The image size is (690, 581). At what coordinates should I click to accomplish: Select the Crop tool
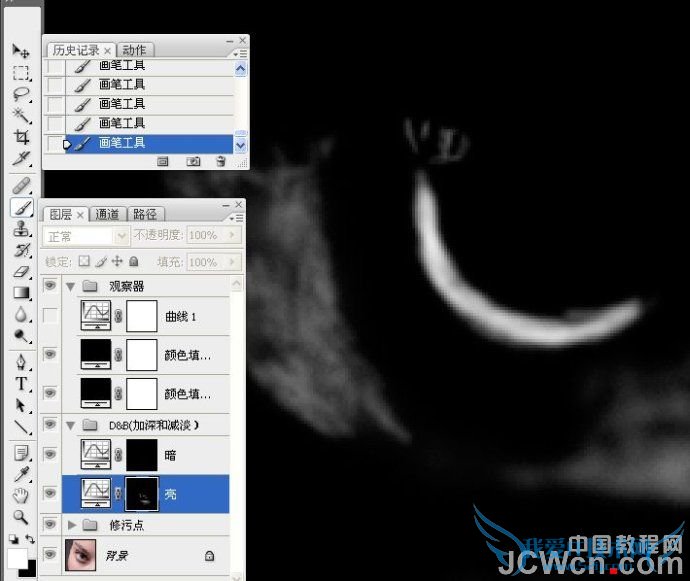[21, 137]
